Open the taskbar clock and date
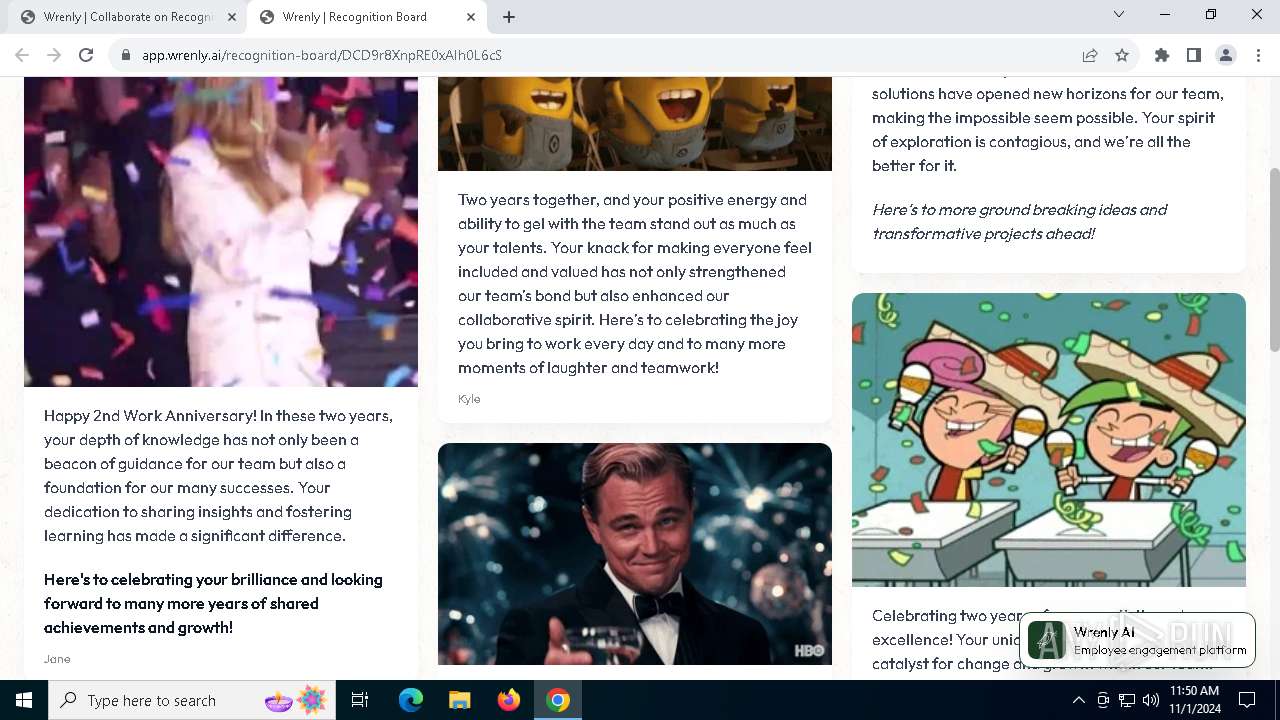This screenshot has width=1280, height=720. coord(1194,700)
